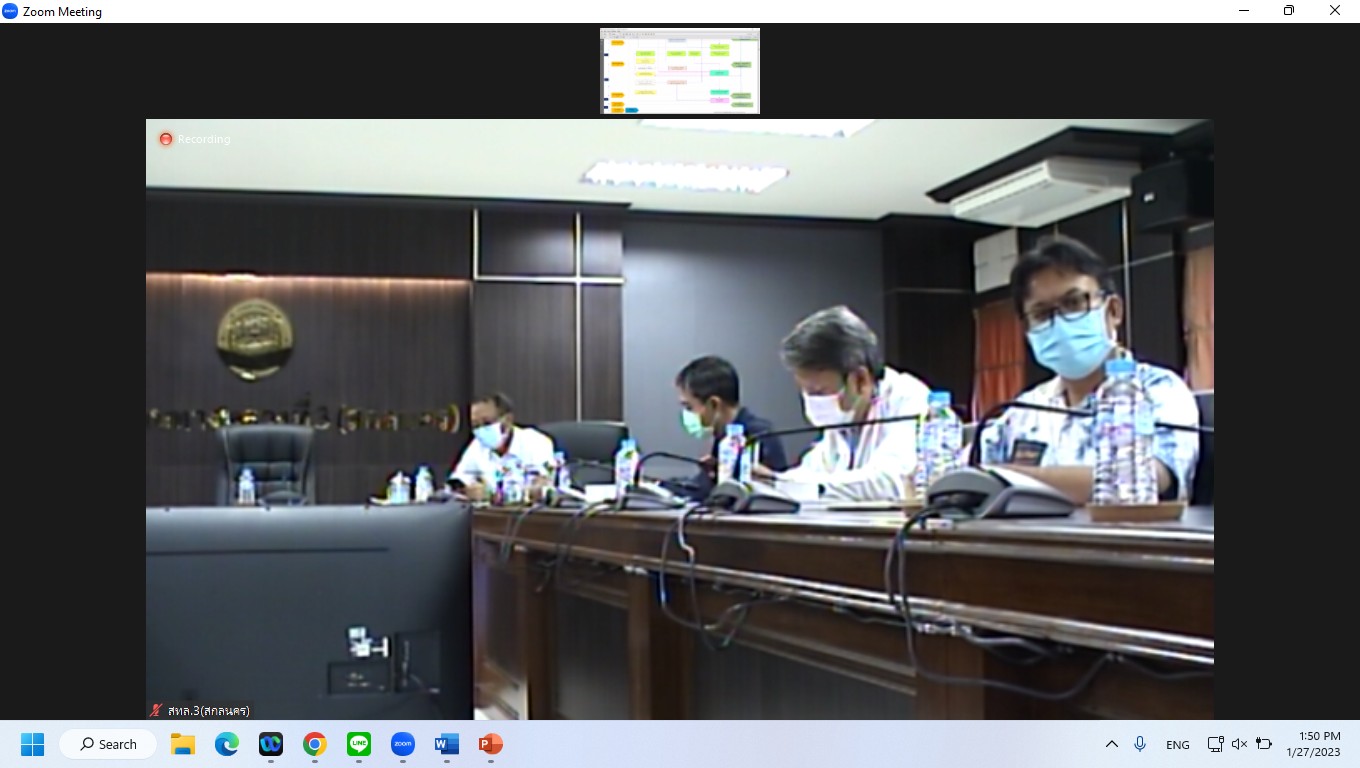Switch to Microsoft Word in the taskbar

click(447, 744)
